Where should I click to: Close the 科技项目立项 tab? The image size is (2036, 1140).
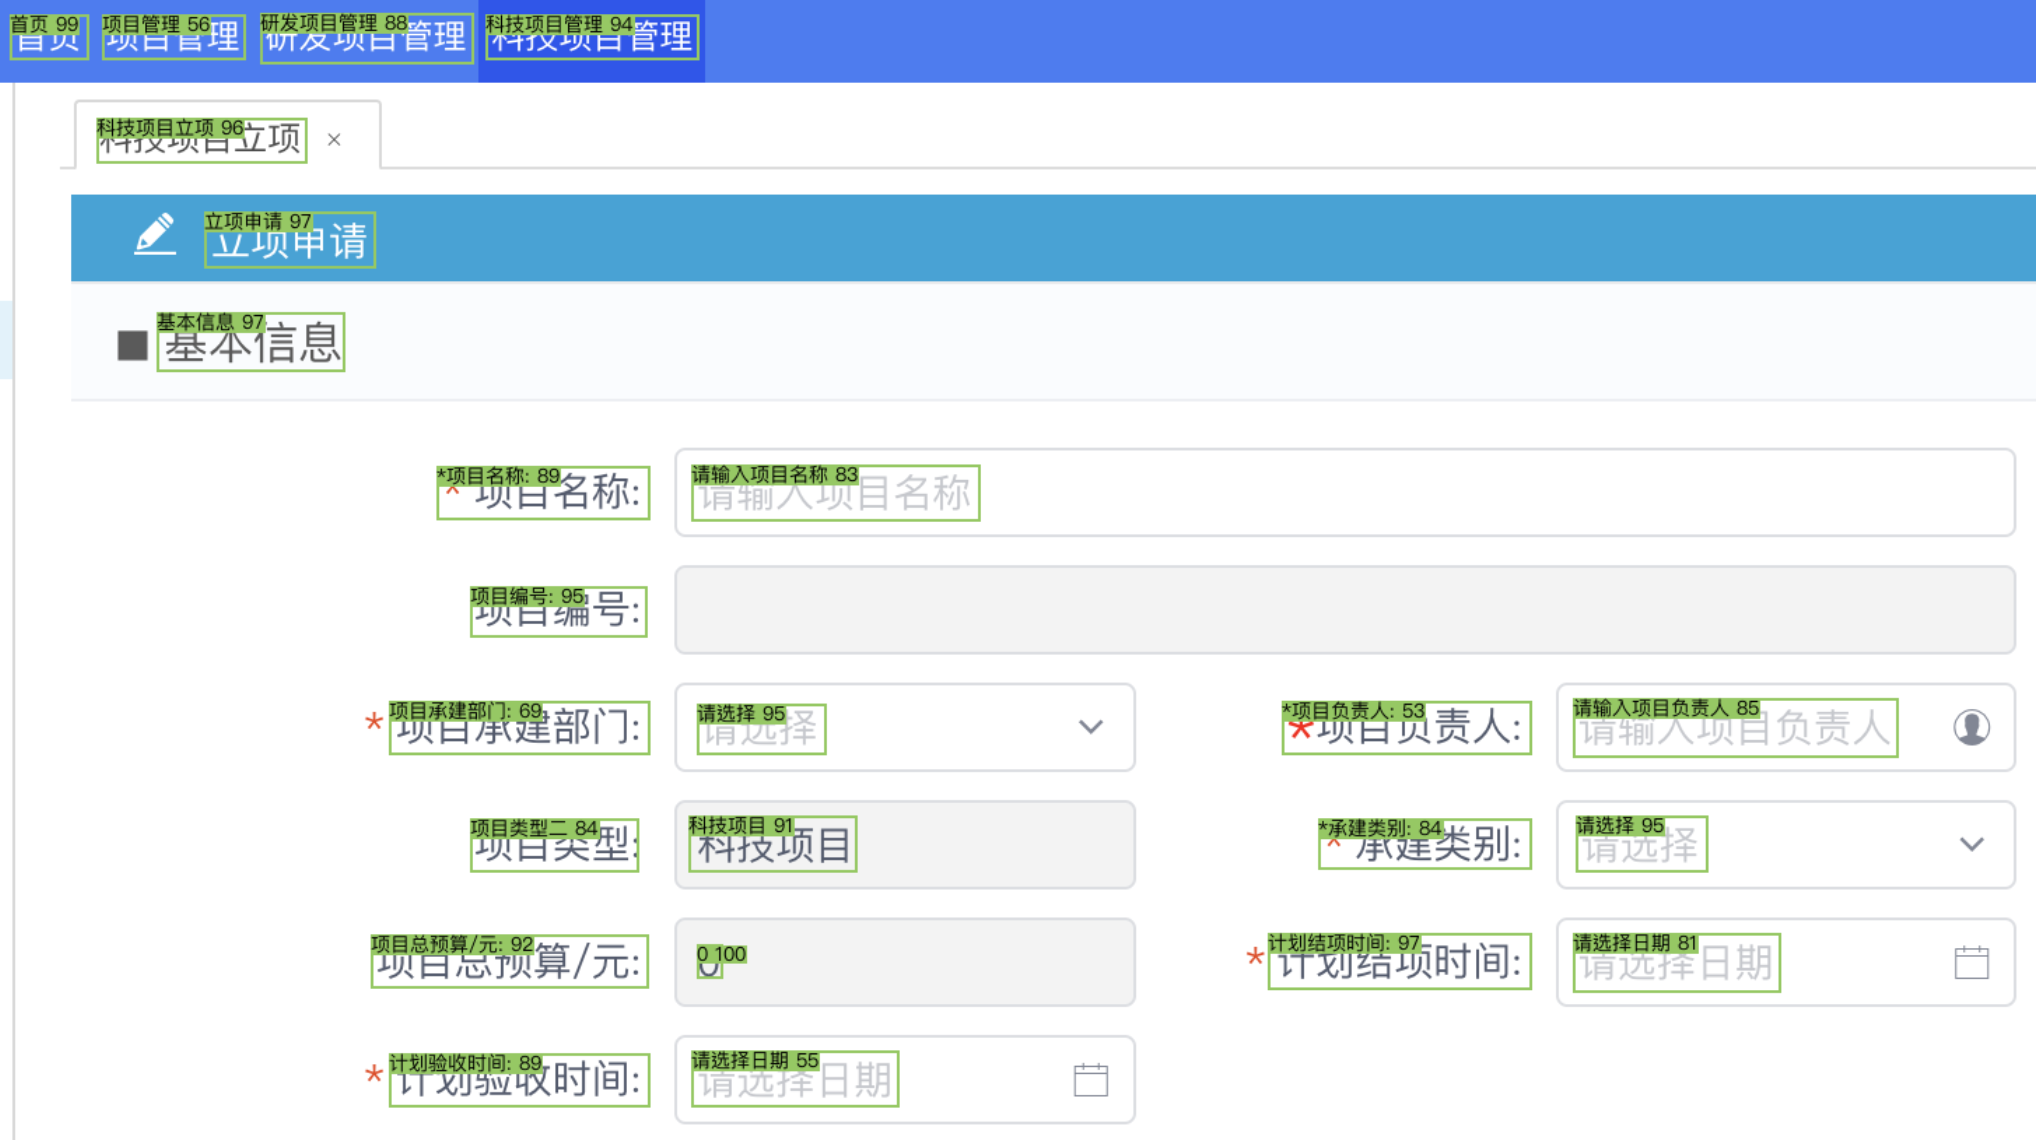click(334, 140)
